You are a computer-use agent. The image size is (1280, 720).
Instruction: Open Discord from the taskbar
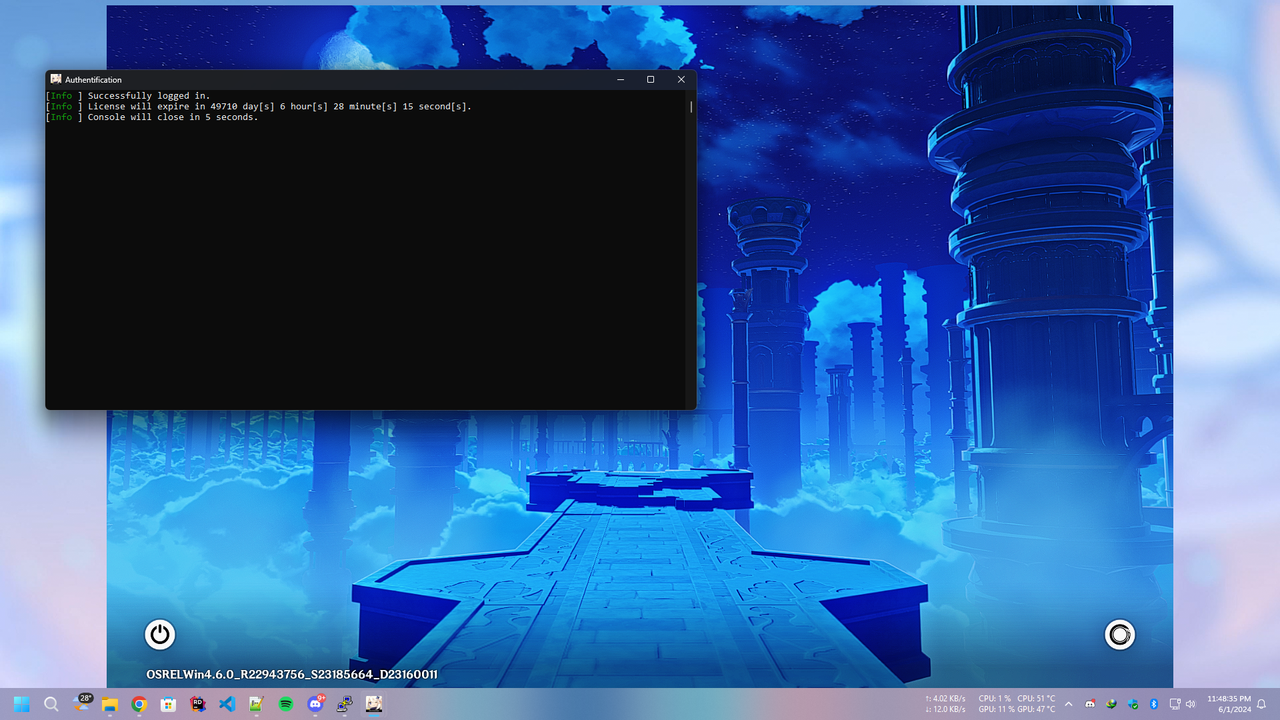point(316,704)
